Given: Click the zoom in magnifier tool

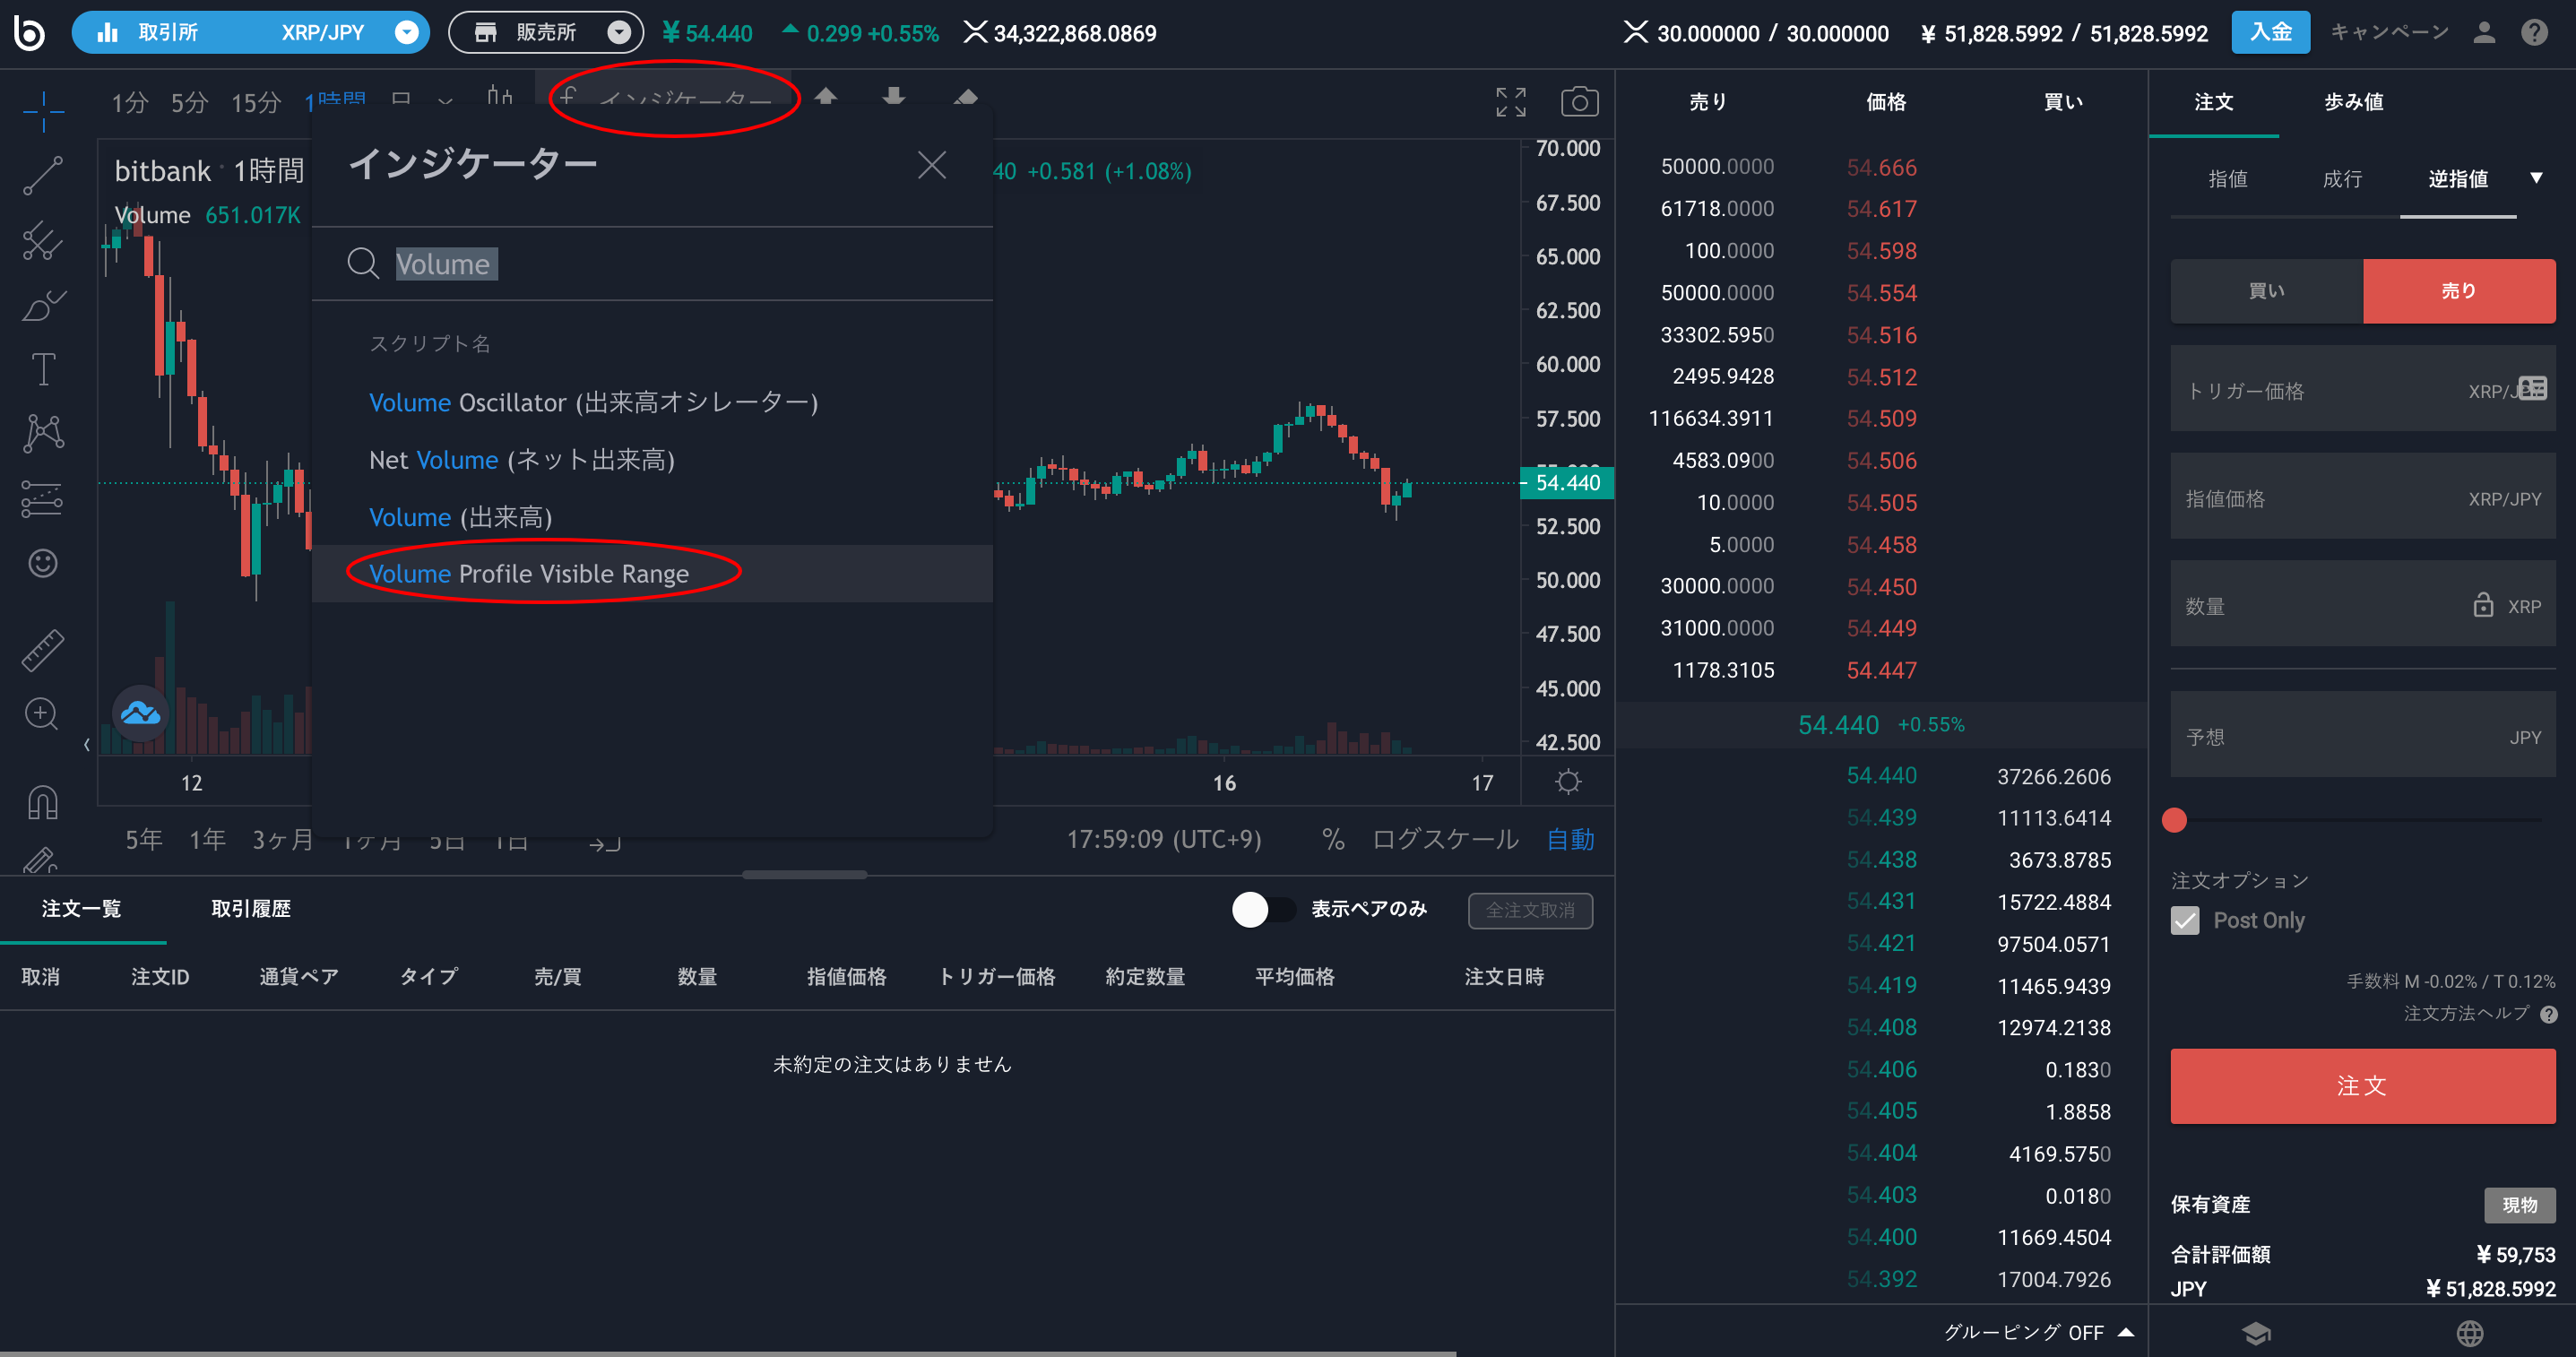Looking at the screenshot, I should 41,714.
